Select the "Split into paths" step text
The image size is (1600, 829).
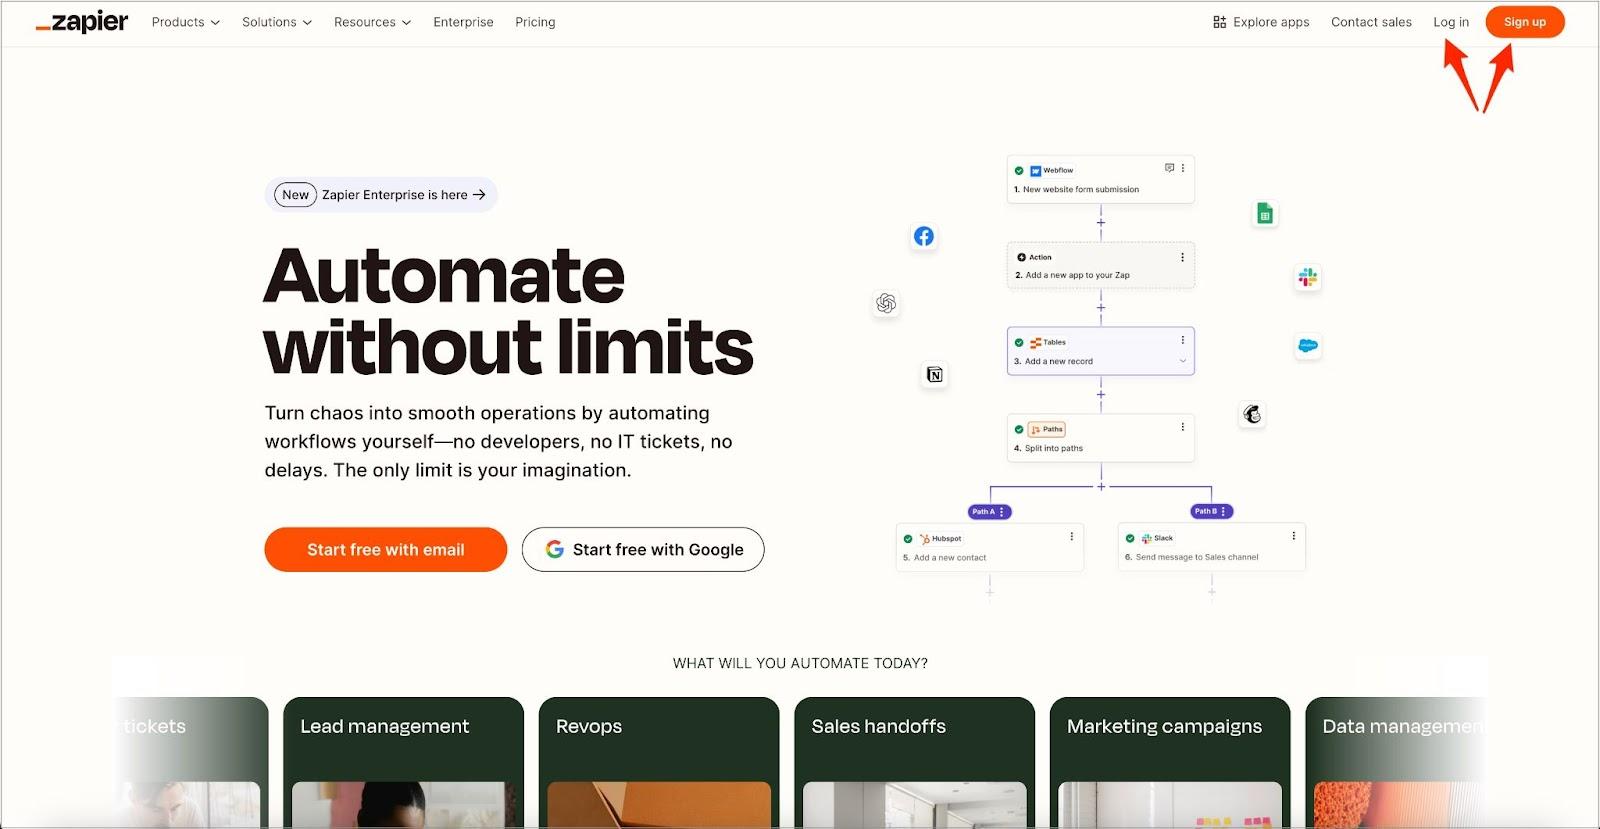(1054, 449)
